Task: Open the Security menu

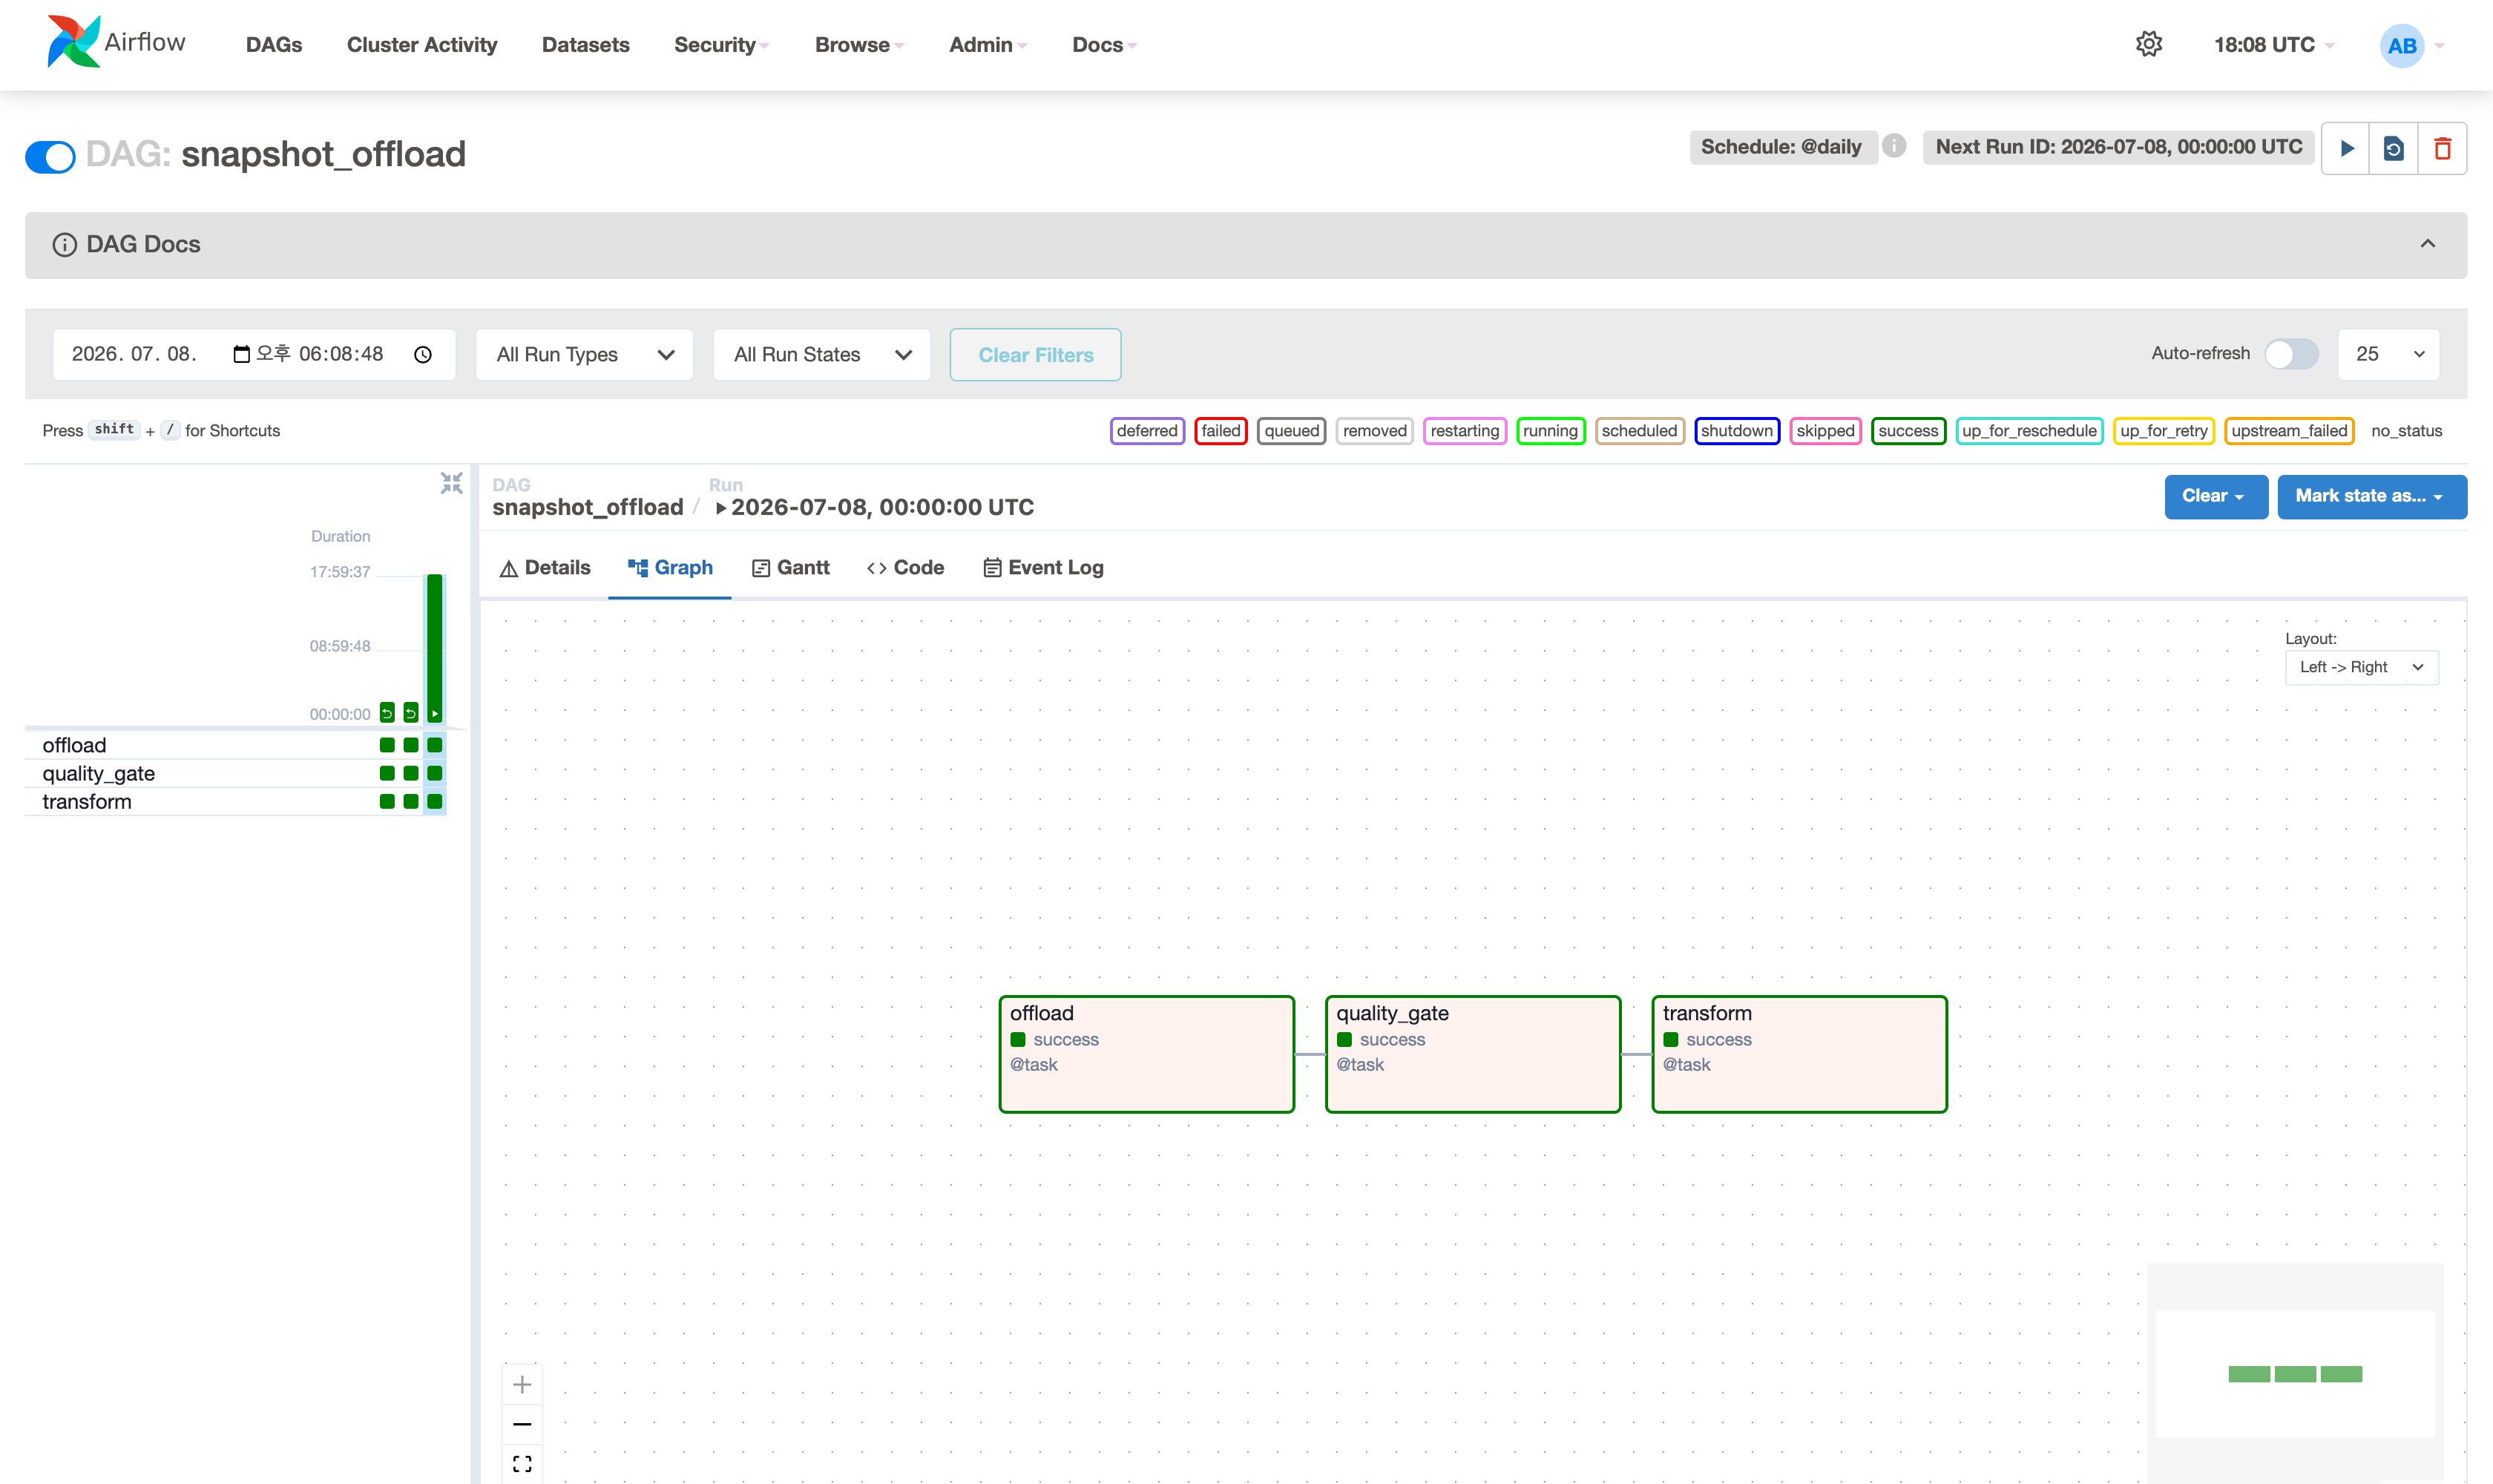Action: [x=721, y=45]
